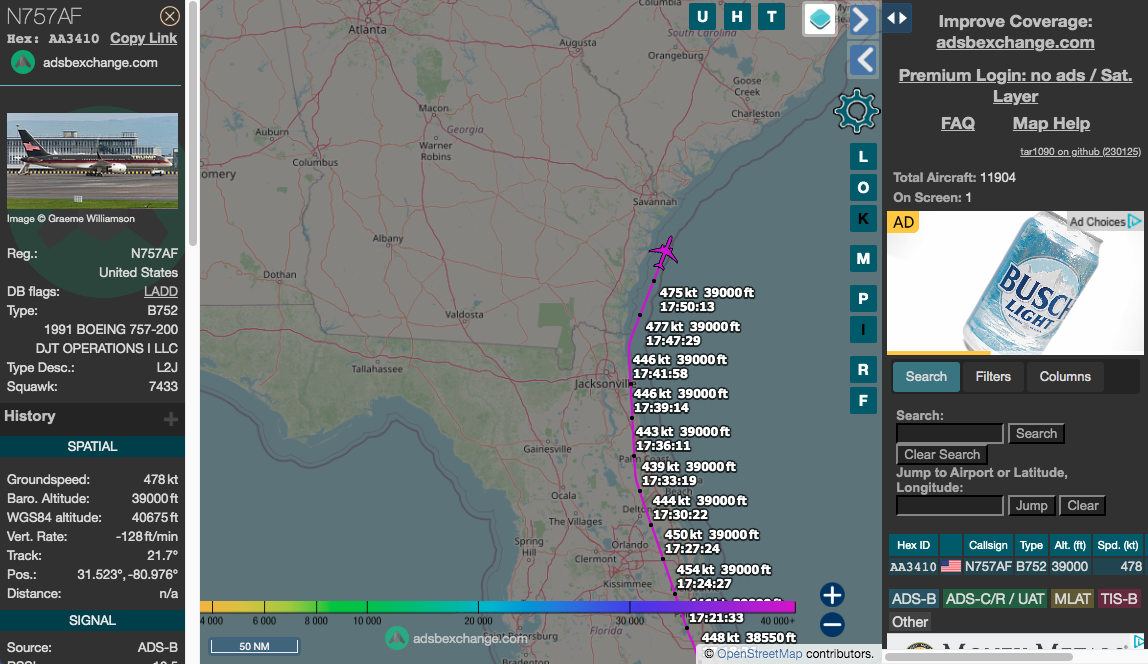This screenshot has width=1148, height=664.
Task: Click the altitude color scale bar
Action: (x=498, y=607)
